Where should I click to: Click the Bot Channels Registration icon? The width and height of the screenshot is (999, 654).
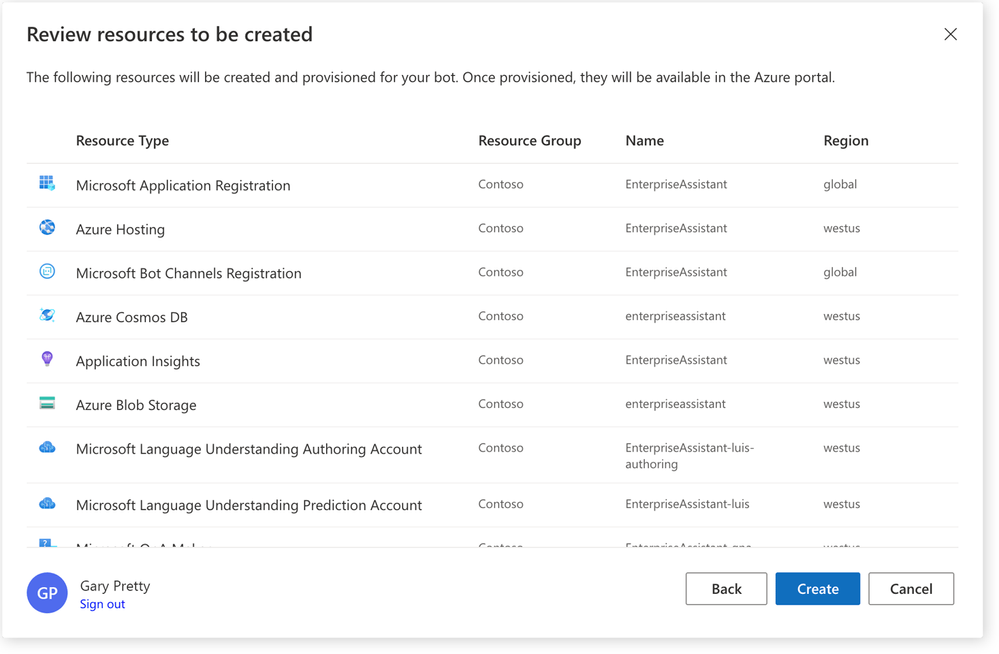[47, 272]
